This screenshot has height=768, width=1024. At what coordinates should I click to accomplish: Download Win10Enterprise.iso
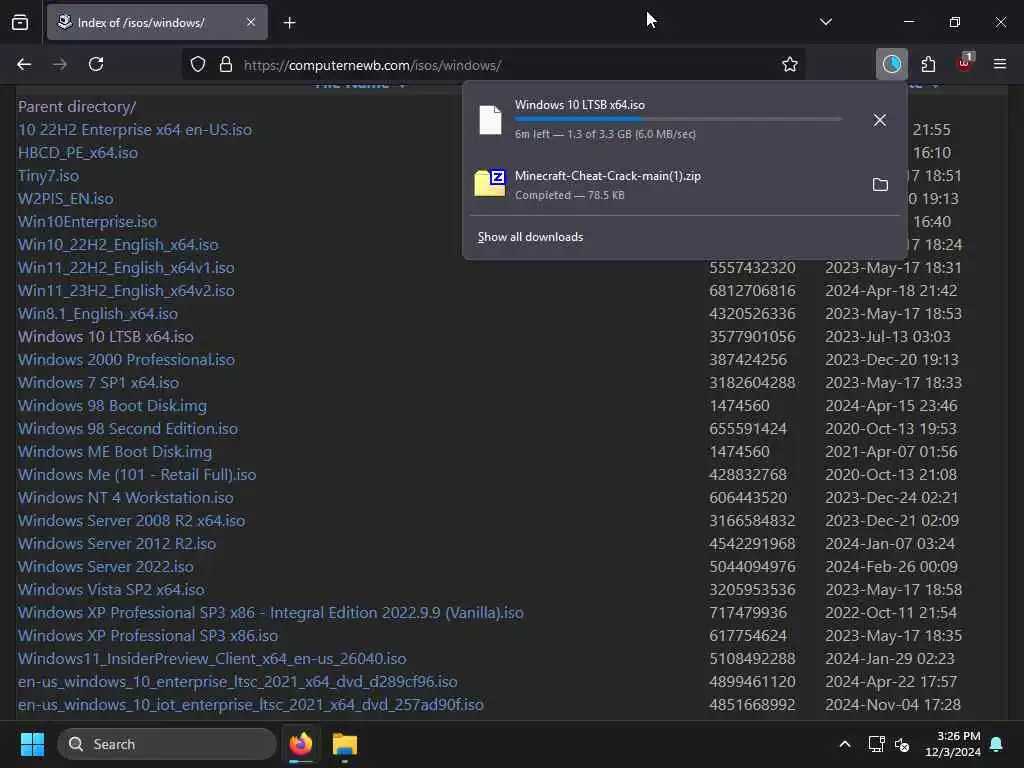click(88, 221)
